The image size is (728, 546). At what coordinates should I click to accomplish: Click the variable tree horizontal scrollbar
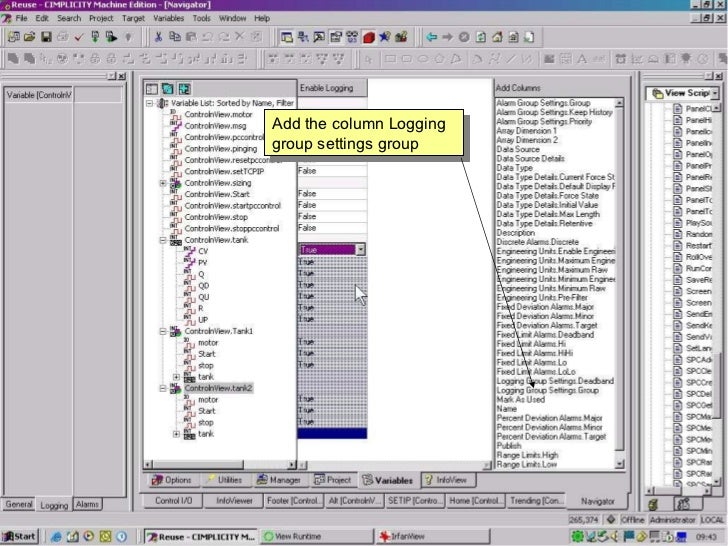220,464
